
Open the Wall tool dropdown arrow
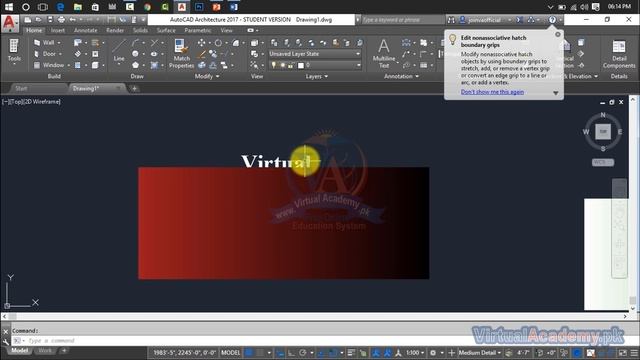coord(59,43)
